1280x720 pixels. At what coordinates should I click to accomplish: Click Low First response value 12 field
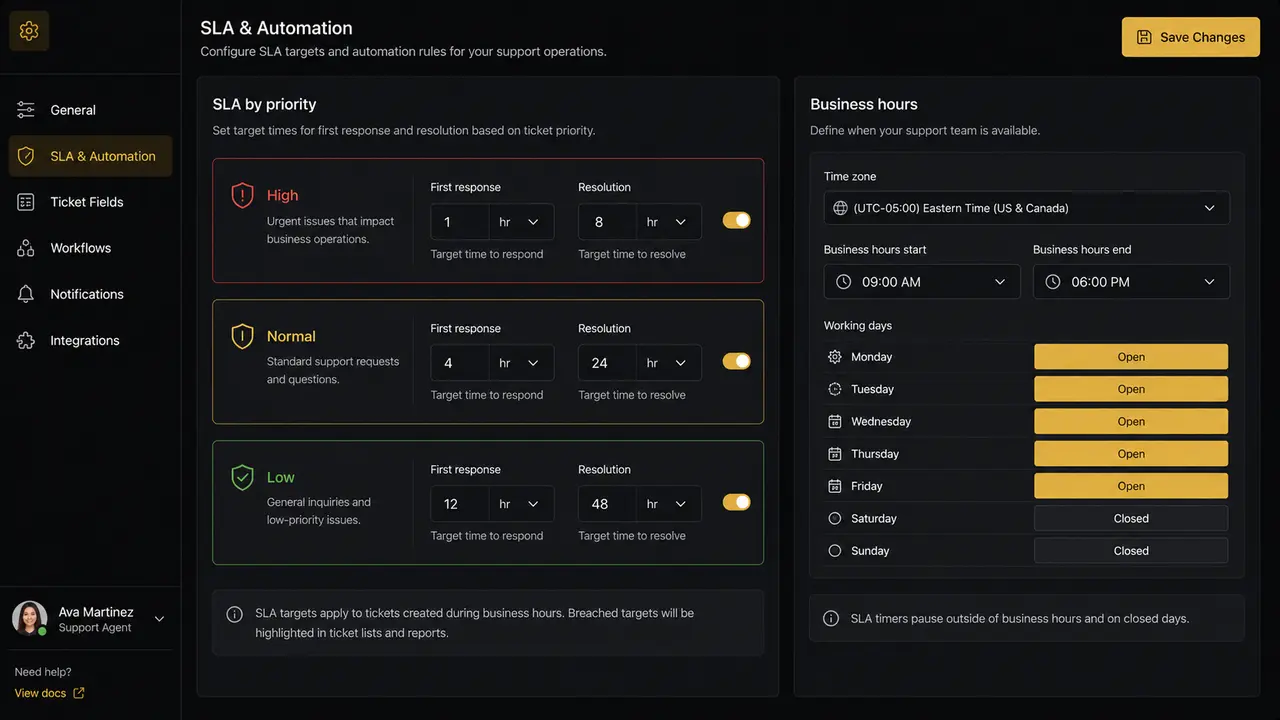click(460, 504)
